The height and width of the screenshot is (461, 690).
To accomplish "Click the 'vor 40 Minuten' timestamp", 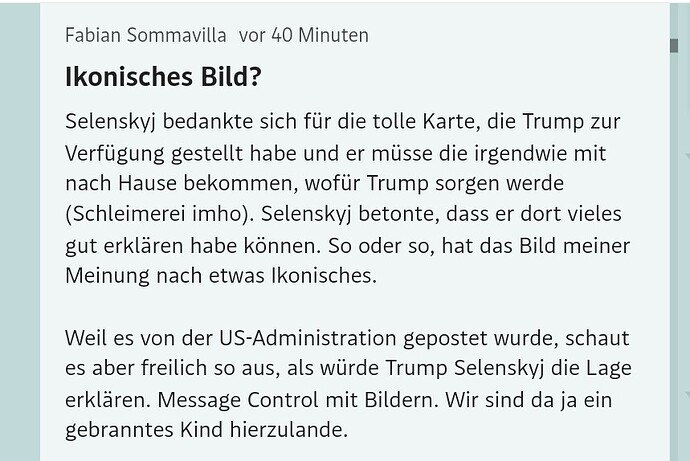I will 304,35.
